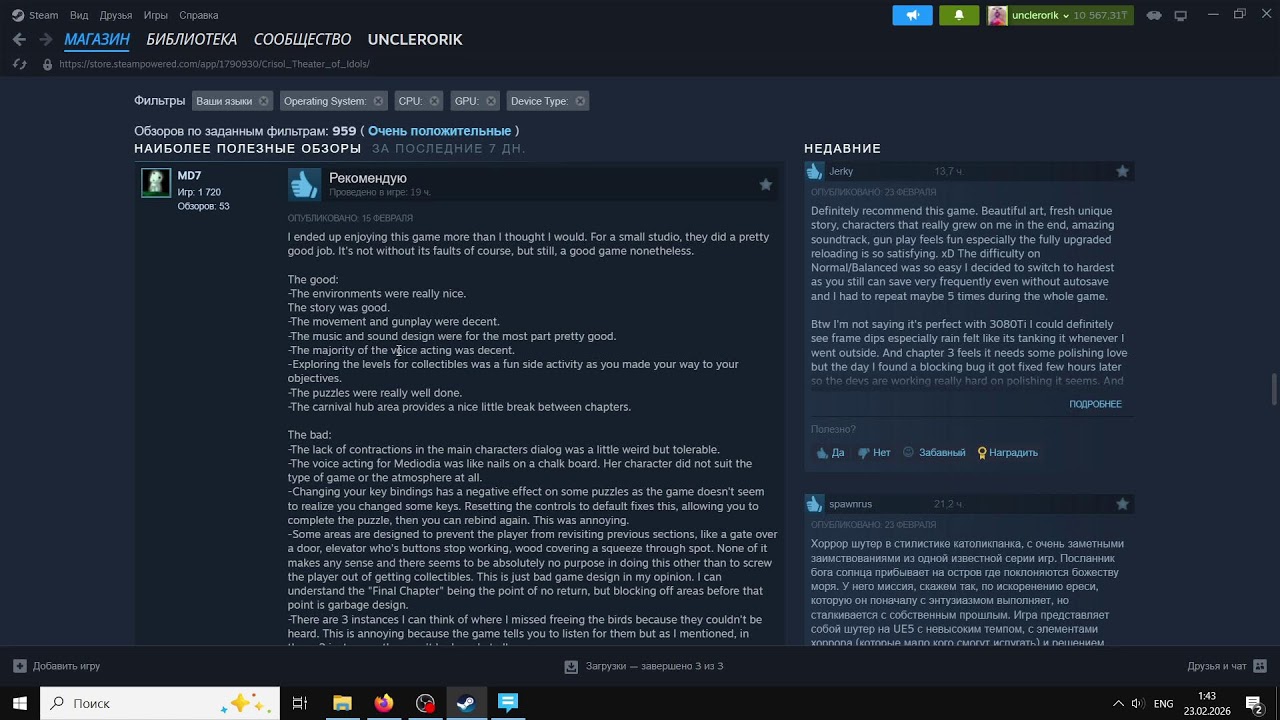
Task: Expand the unclerorik account dropdown
Action: (1041, 15)
